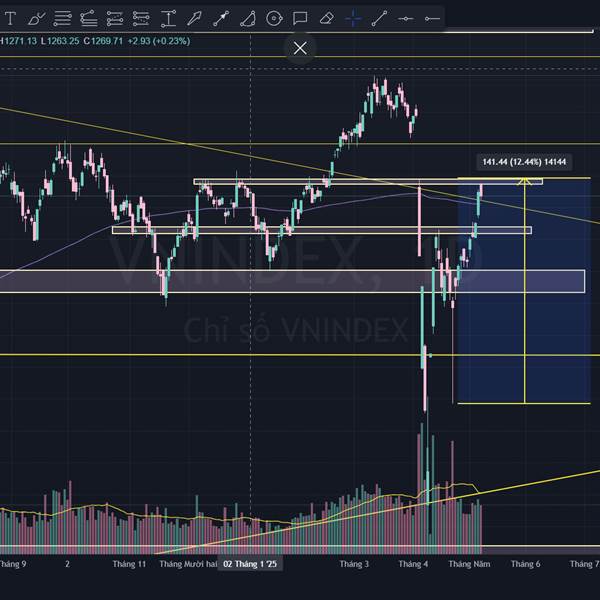This screenshot has width=600, height=600.
Task: Click the 'Tháng 11' time axis label
Action: coord(129,564)
